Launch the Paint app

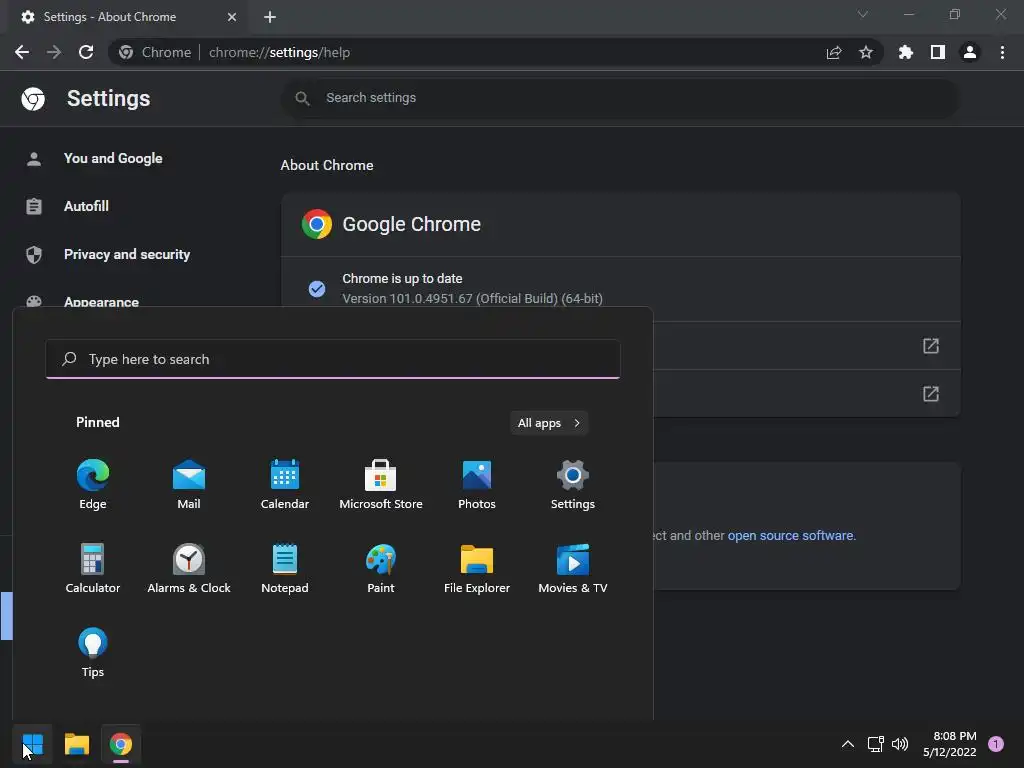381,568
